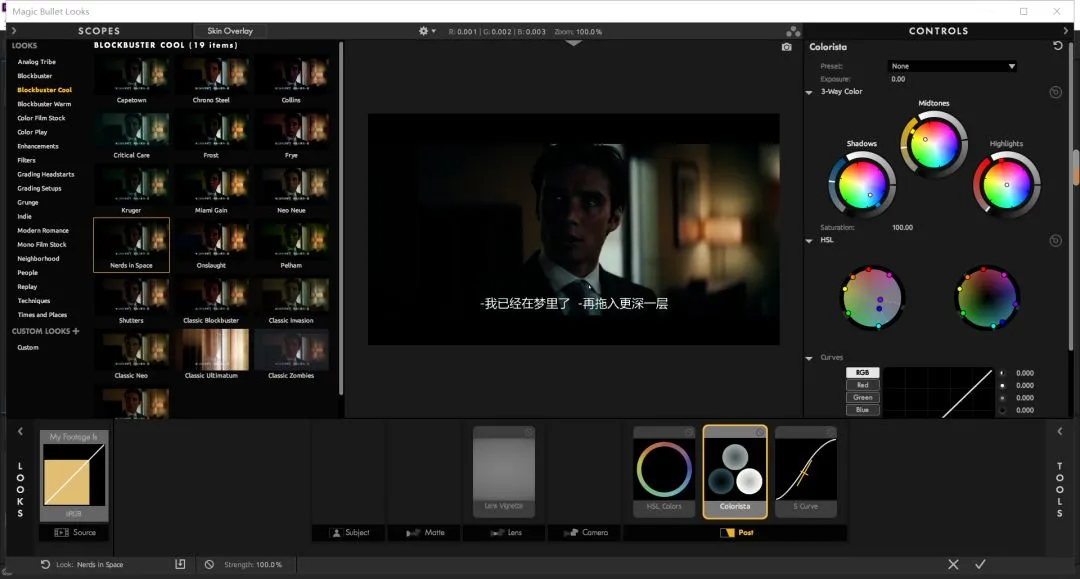This screenshot has width=1080, height=579.
Task: Reset the Colorista tool with the circular arrow
Action: (x=1057, y=46)
